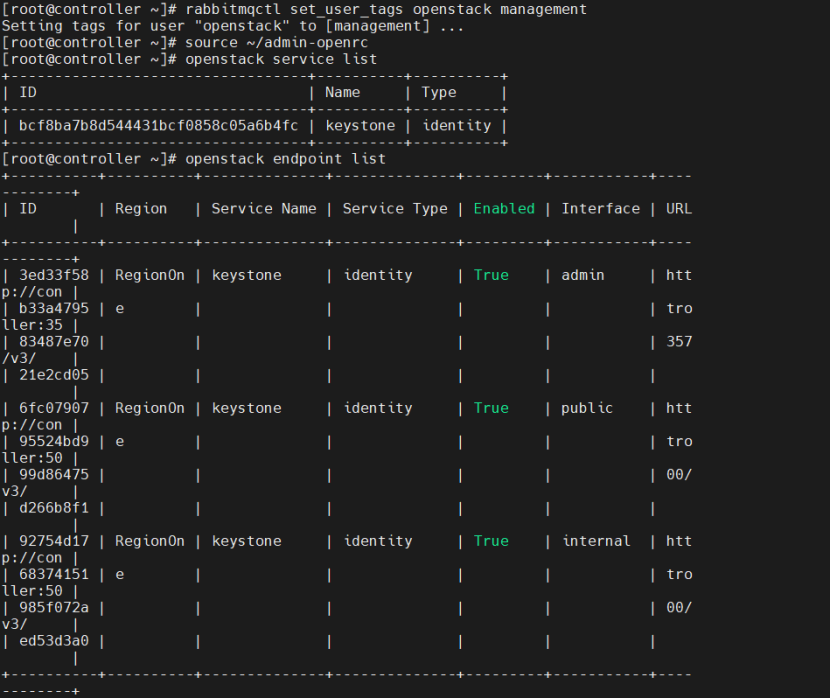
Task: Select endpoint ID fragment 3ed33f58
Action: (x=54, y=275)
